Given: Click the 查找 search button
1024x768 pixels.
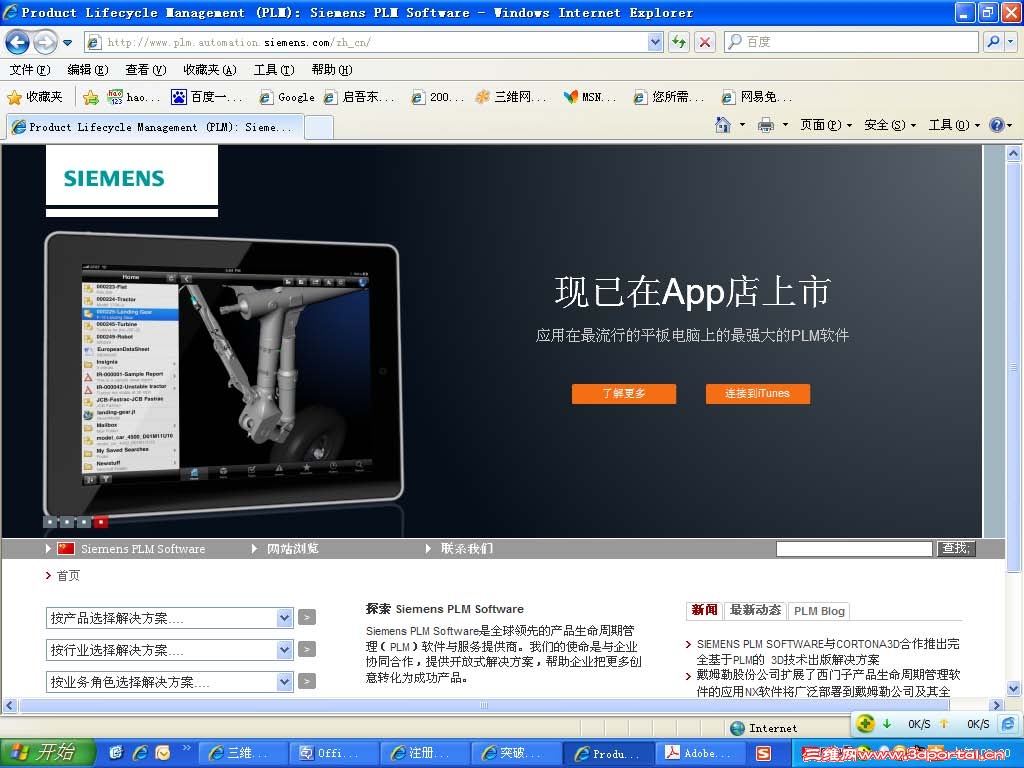Looking at the screenshot, I should point(956,549).
